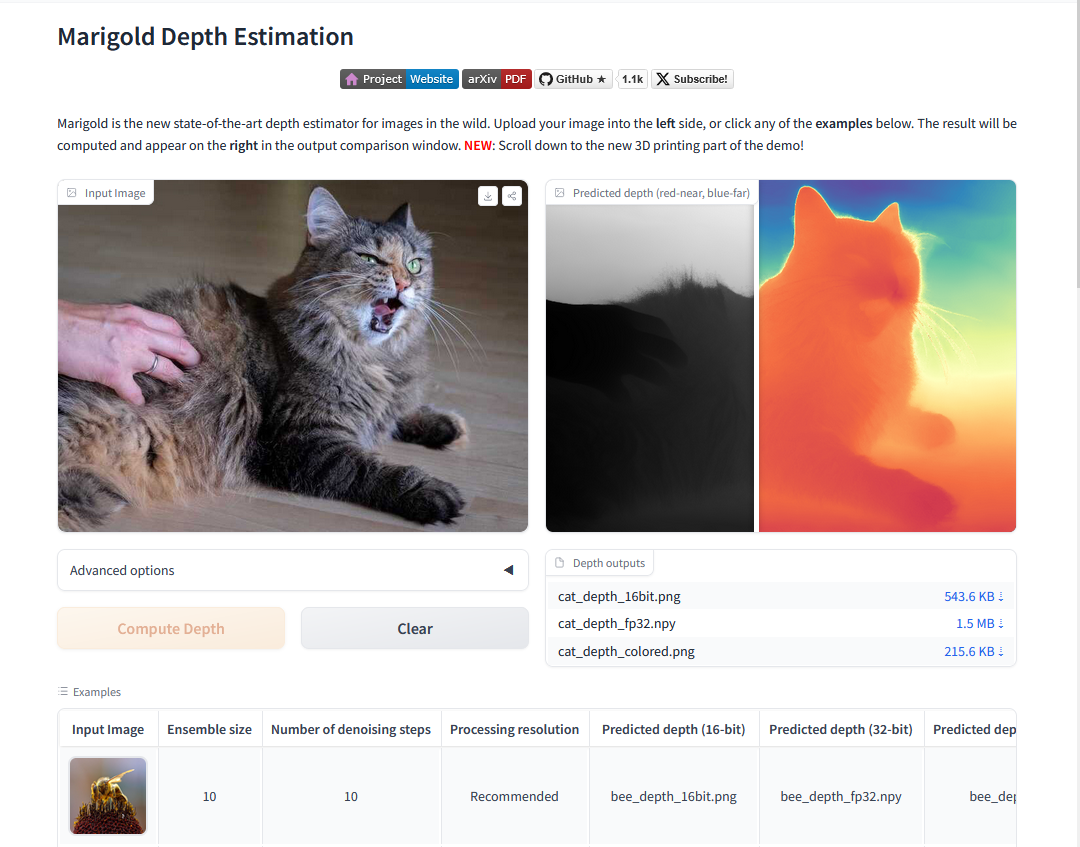Screen dimensions: 1080x847
Task: Click the Marigold Depth Estimation heading
Action: (x=205, y=36)
